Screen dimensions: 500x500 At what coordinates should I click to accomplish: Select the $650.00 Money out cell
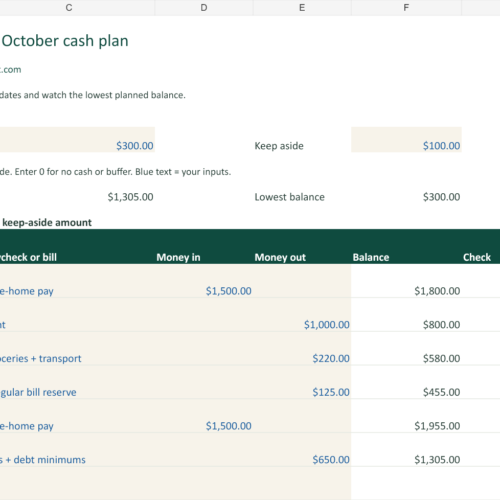point(302,450)
